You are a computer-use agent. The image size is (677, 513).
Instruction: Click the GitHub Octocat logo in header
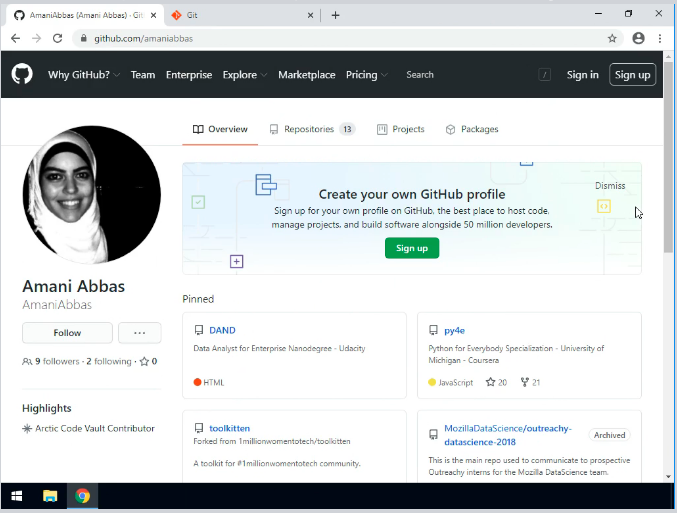22,74
